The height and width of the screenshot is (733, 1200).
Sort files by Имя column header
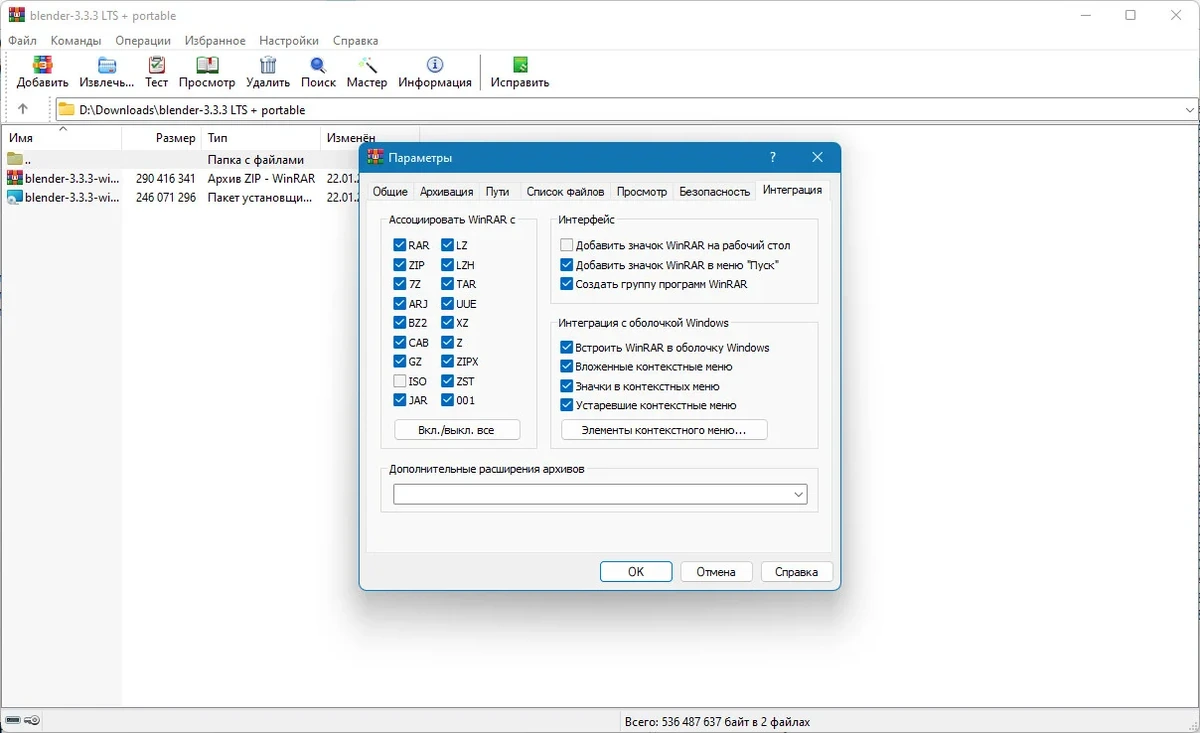pyautogui.click(x=62, y=138)
